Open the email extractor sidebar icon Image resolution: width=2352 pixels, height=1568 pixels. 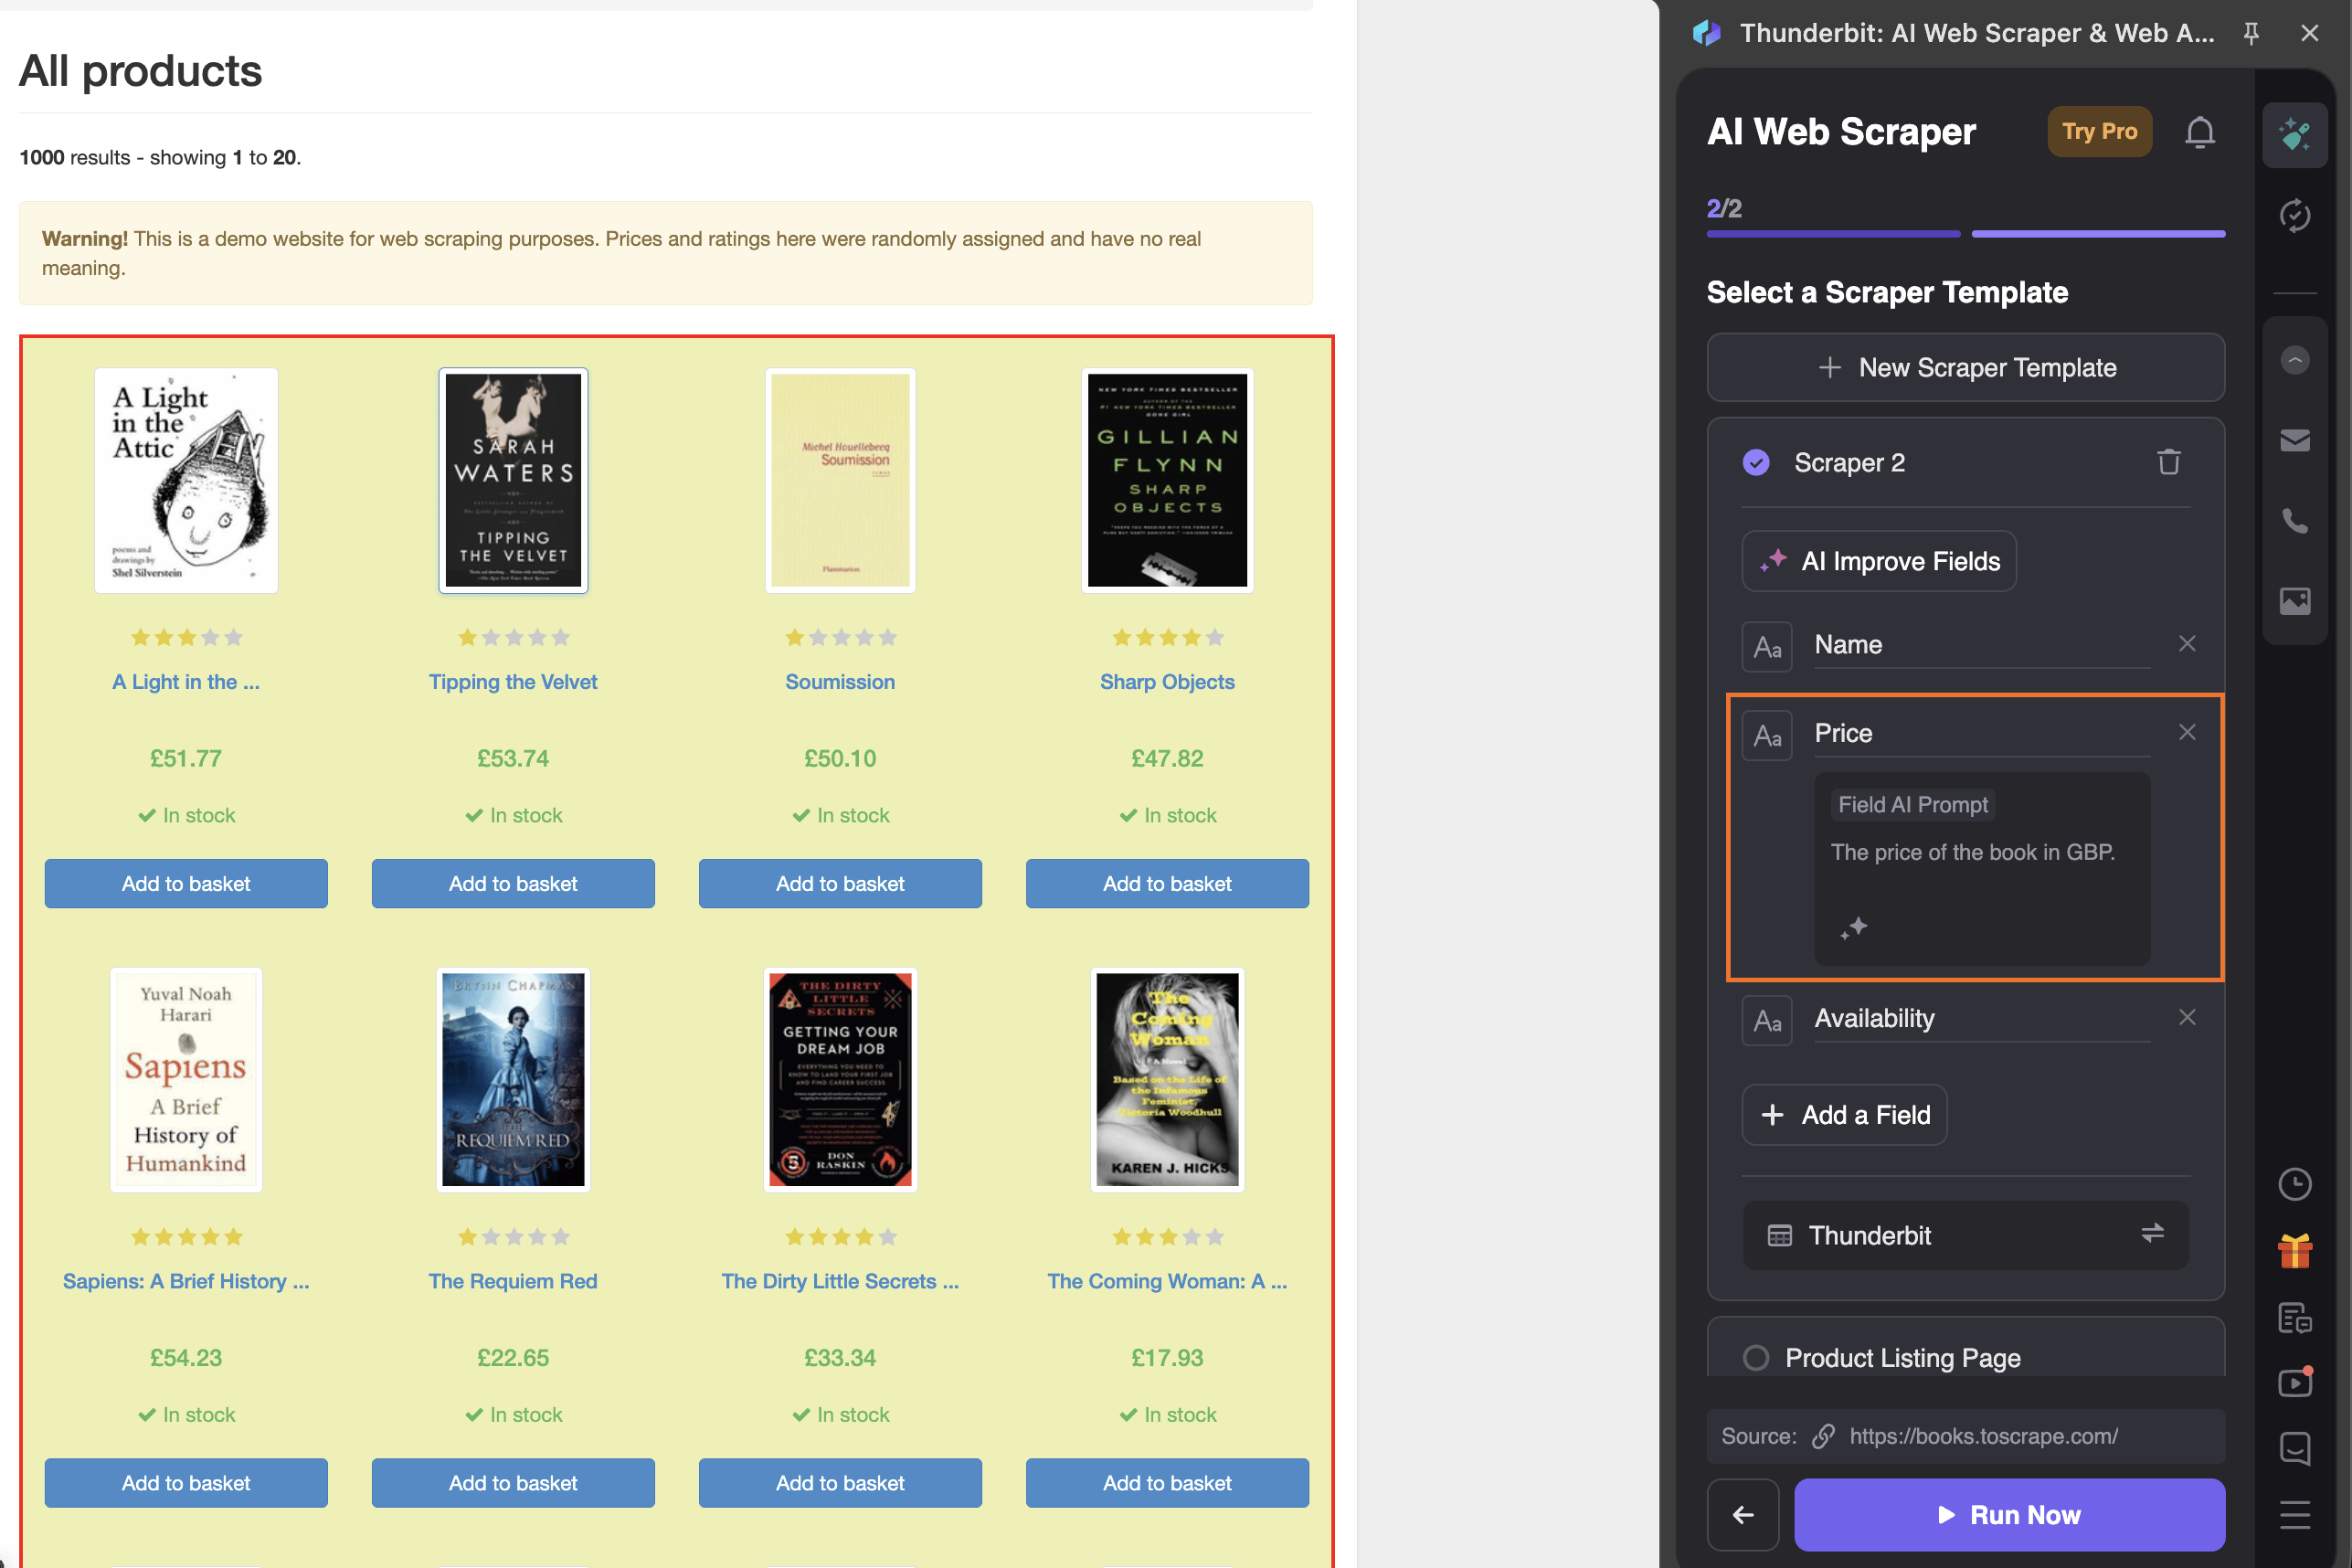coord(2294,440)
